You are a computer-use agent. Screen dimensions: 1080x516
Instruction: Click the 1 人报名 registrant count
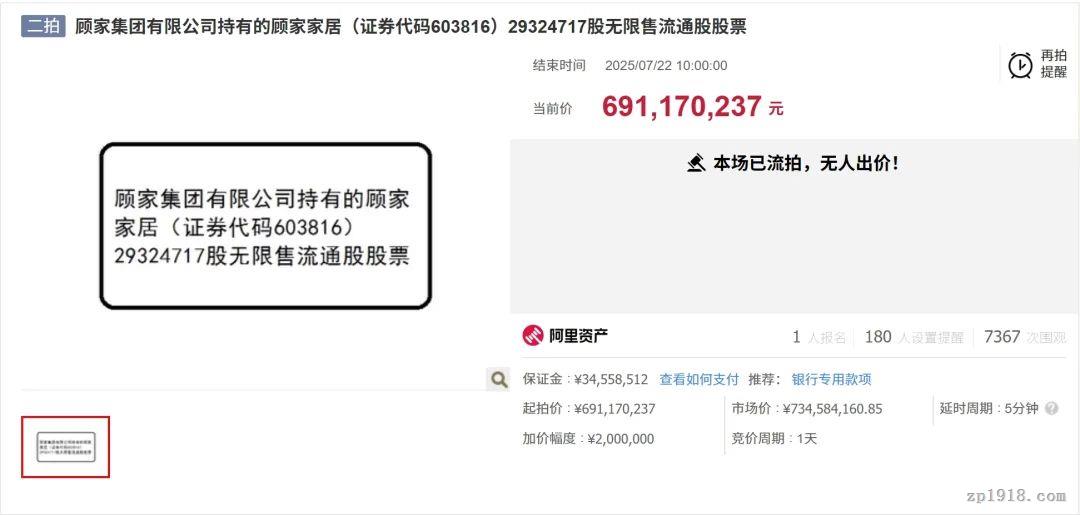819,337
